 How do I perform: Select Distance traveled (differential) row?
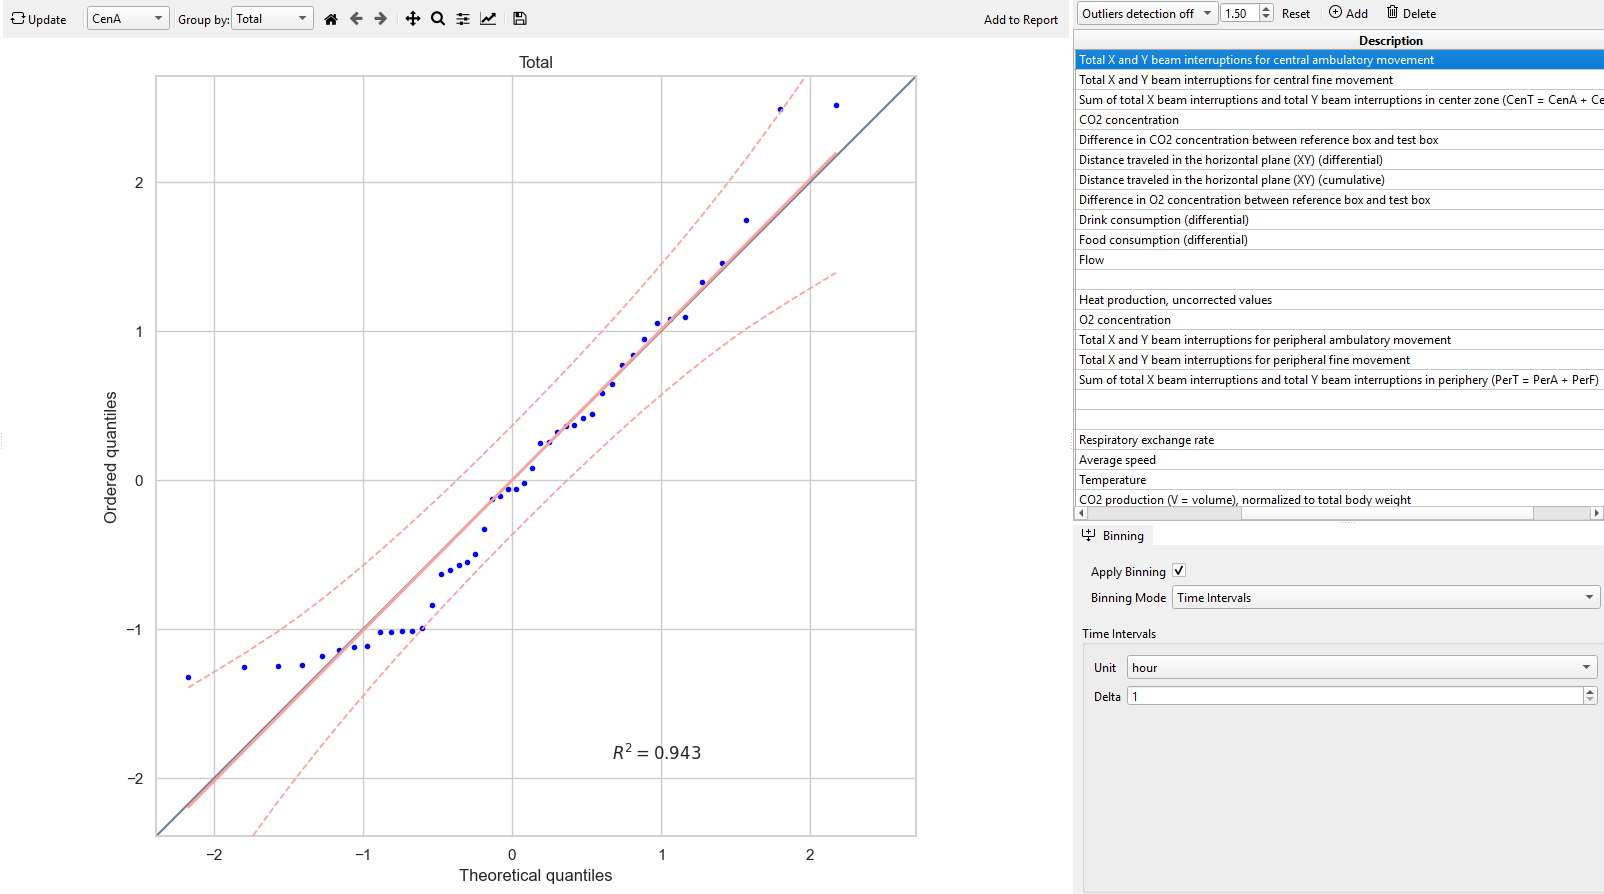pyautogui.click(x=1339, y=160)
